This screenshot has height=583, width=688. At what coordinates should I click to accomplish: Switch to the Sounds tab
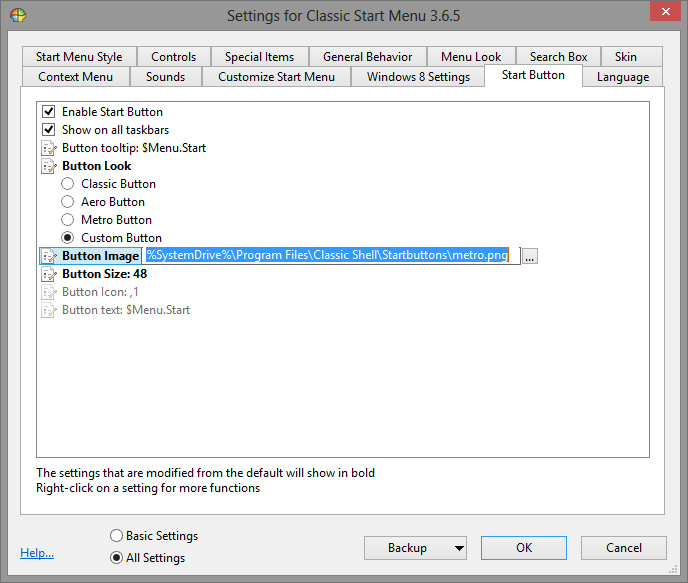[x=165, y=77]
